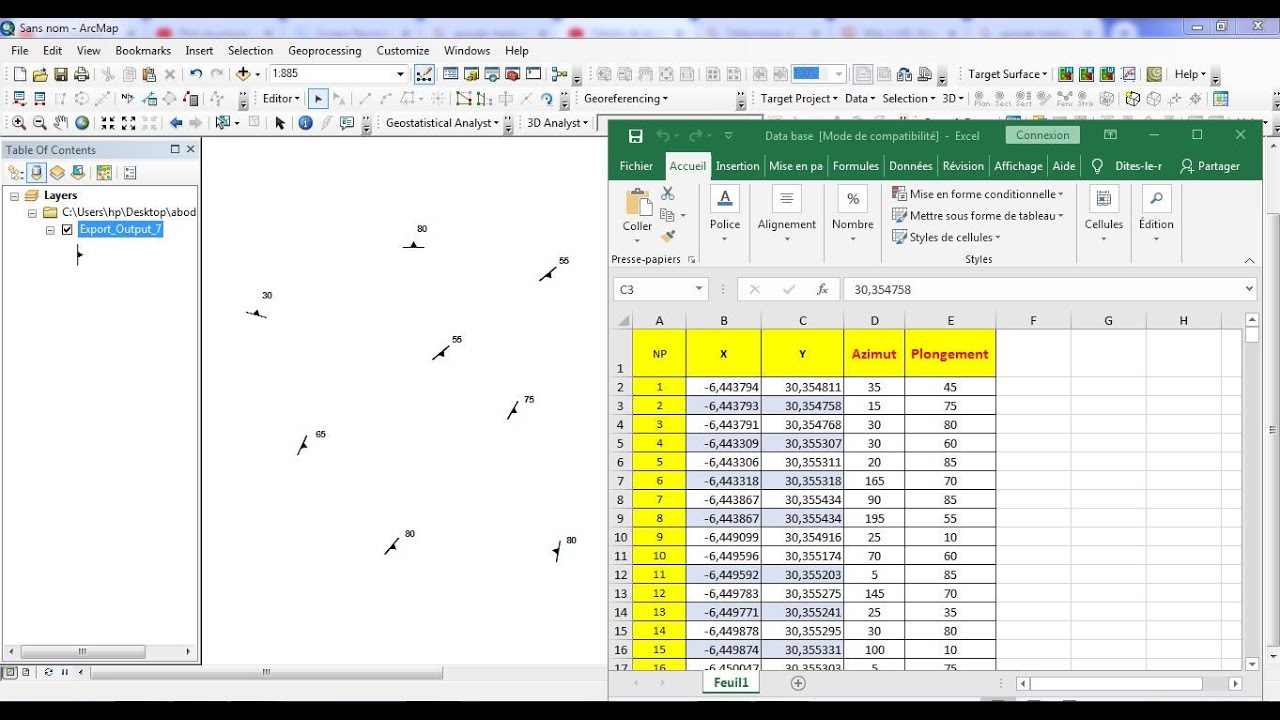Click the HTML Popup speech bubble tool
This screenshot has width=1280, height=720.
(x=347, y=123)
